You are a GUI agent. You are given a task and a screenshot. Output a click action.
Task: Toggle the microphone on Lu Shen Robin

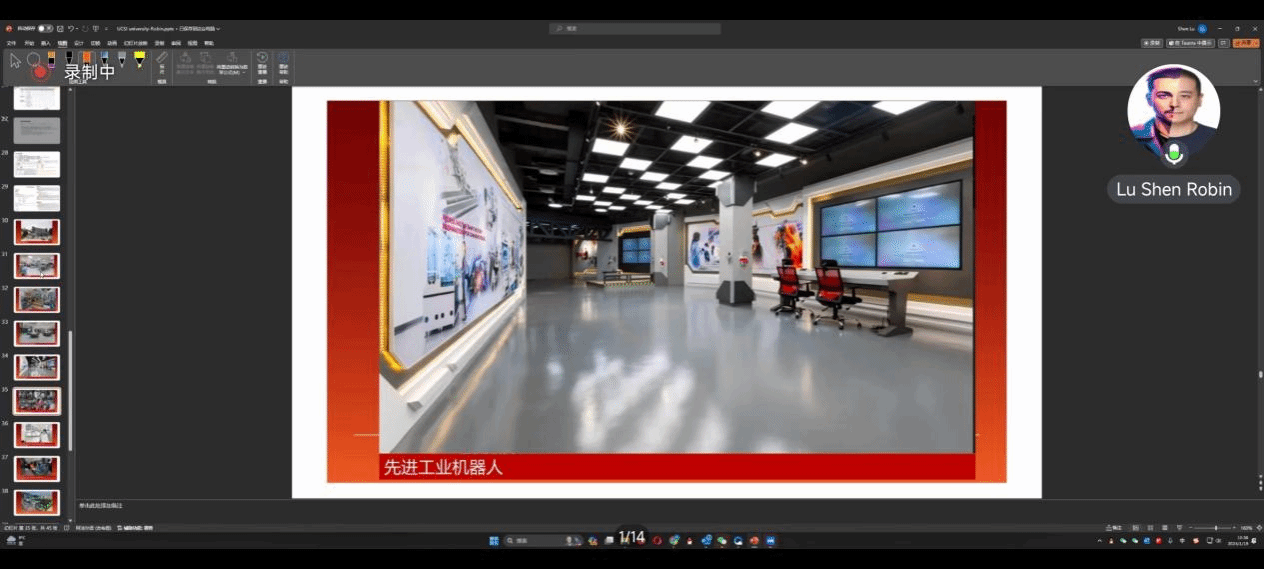(1174, 154)
